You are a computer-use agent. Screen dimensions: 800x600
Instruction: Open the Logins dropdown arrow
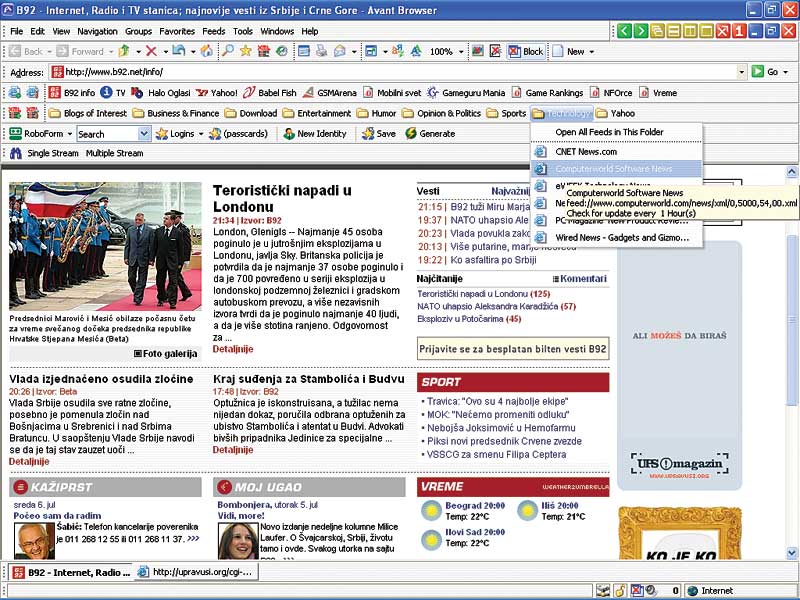(x=201, y=134)
